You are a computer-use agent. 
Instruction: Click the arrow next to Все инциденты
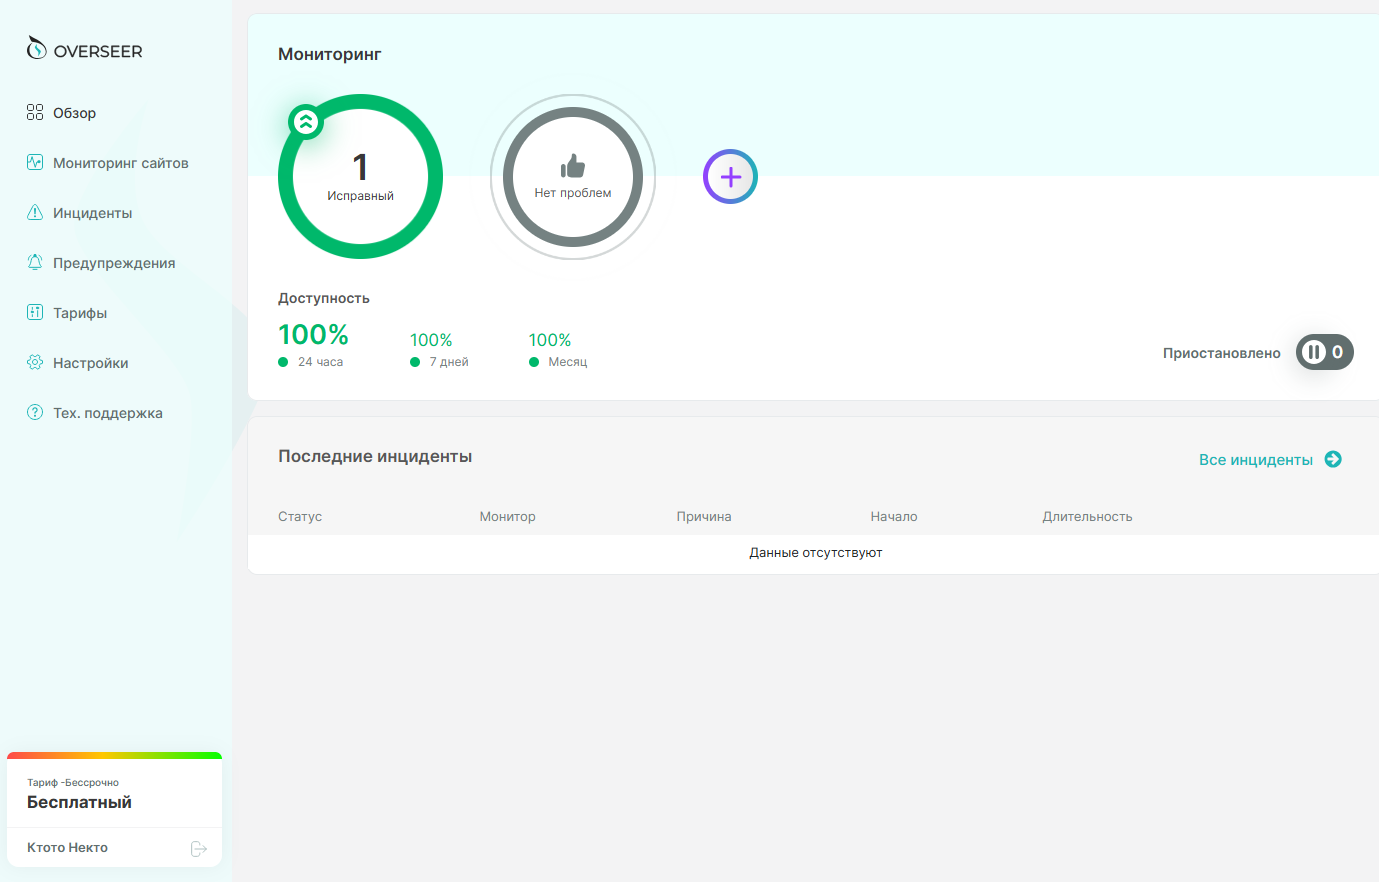1333,459
